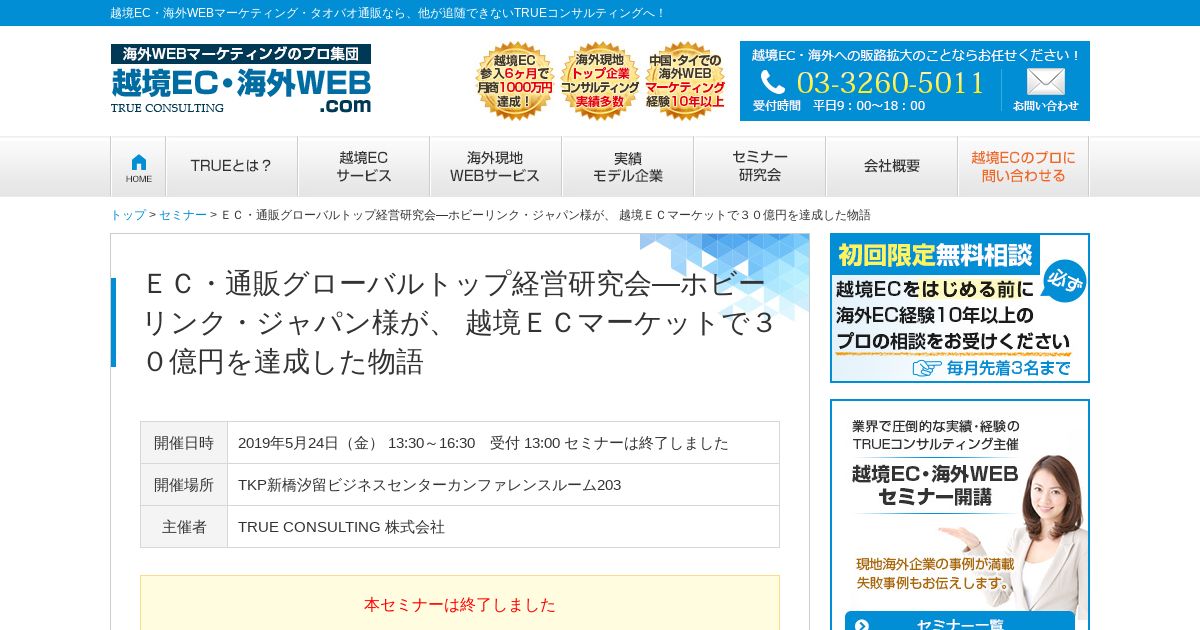Click the 中国・タイでの海外WEB gold badge
Viewport: 1200px width, 630px height.
pos(685,81)
